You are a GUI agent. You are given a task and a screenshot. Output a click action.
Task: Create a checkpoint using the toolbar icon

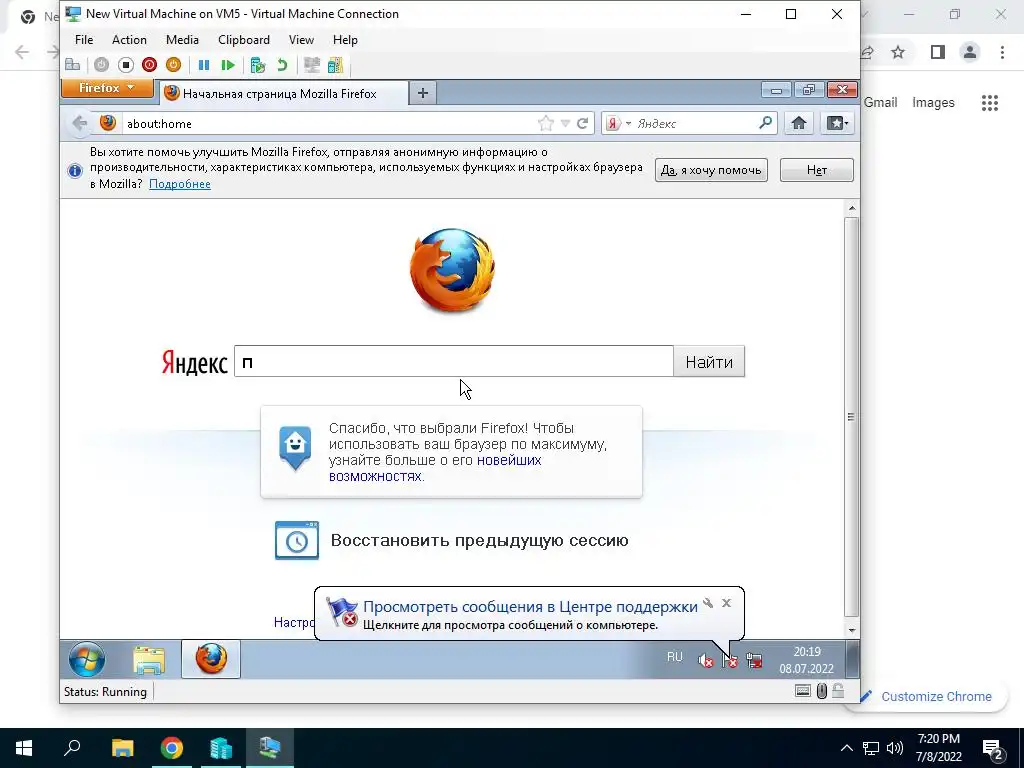click(x=258, y=65)
